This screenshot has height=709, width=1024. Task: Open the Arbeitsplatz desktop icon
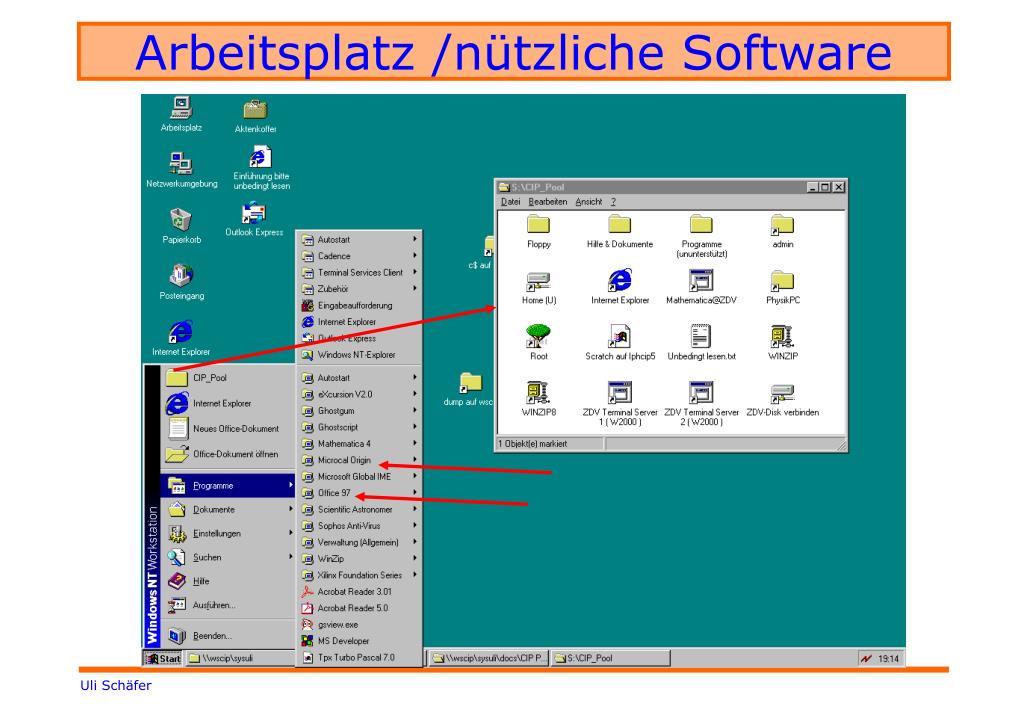pos(182,114)
